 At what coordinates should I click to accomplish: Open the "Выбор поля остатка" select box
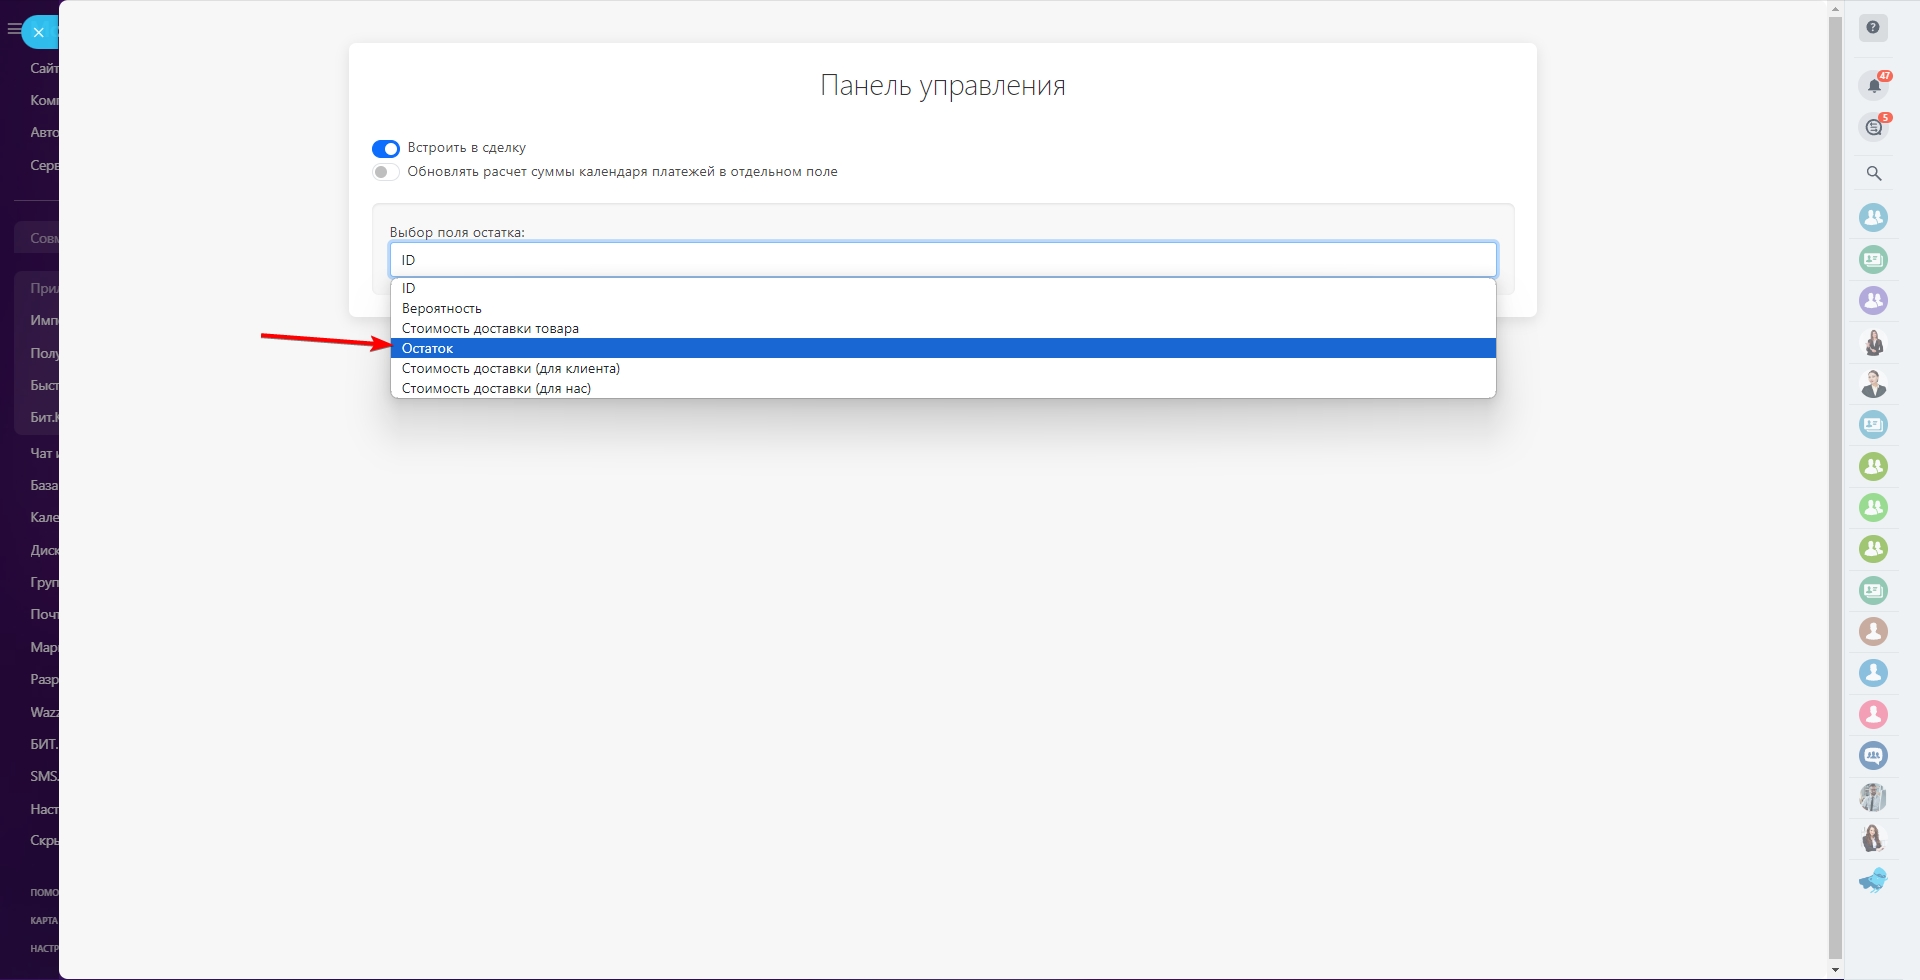tap(943, 260)
